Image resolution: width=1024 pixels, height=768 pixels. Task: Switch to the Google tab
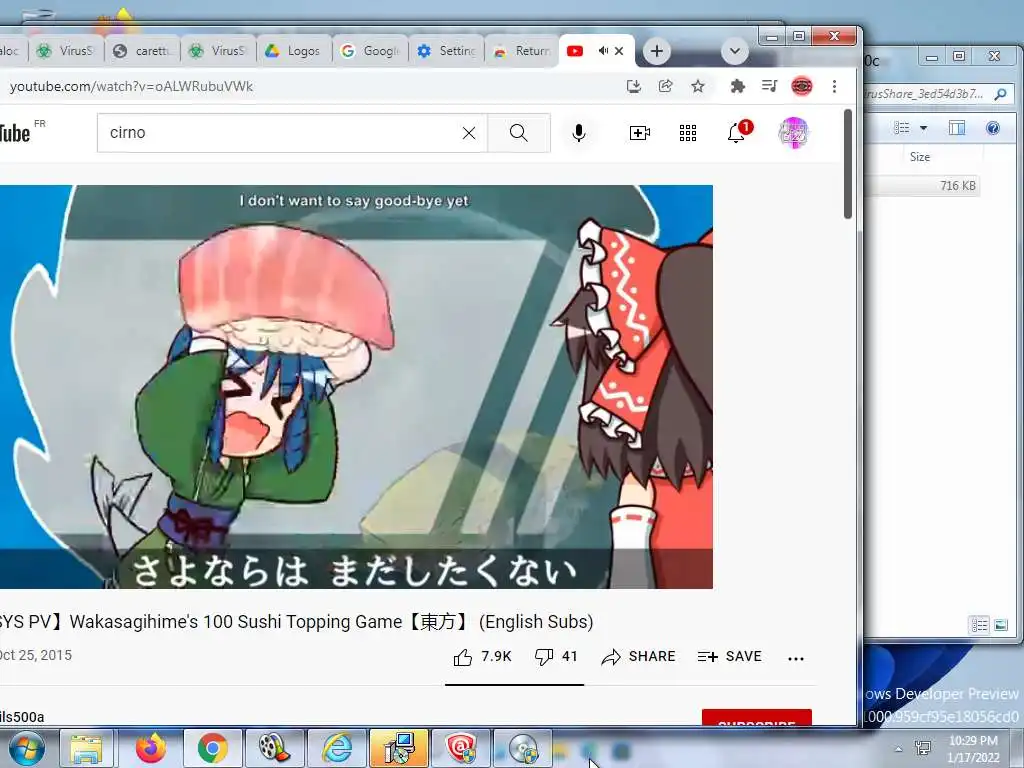coord(370,51)
